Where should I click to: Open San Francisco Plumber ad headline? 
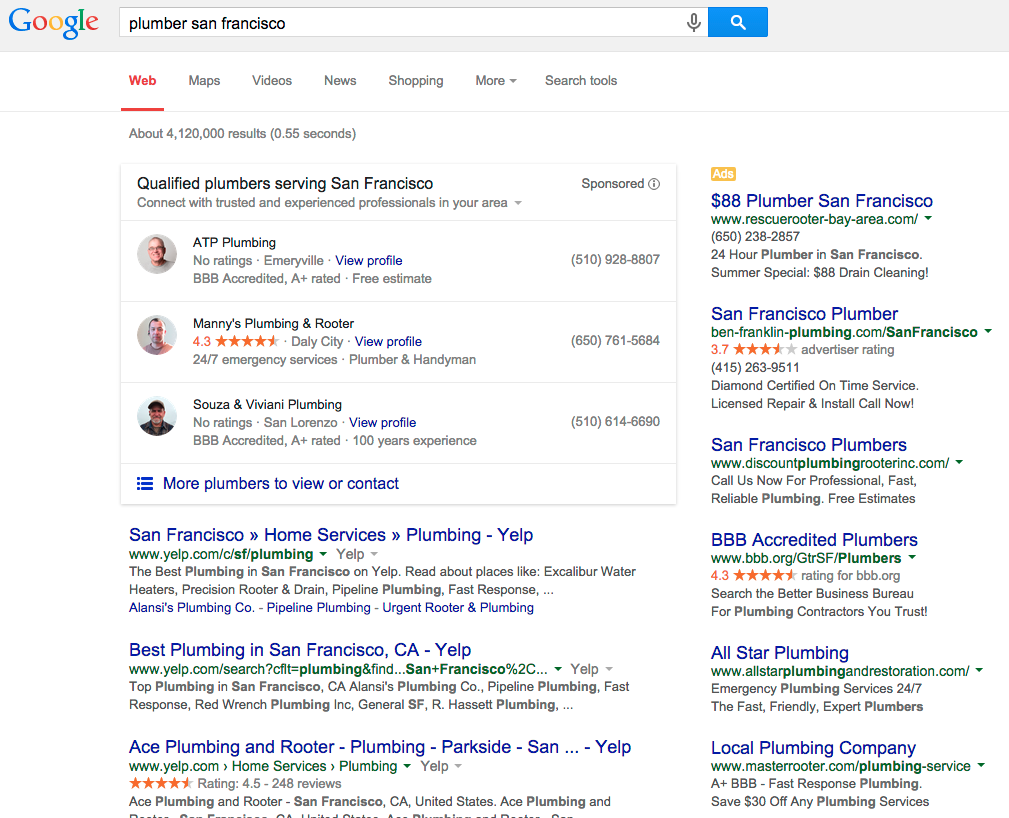tap(804, 314)
